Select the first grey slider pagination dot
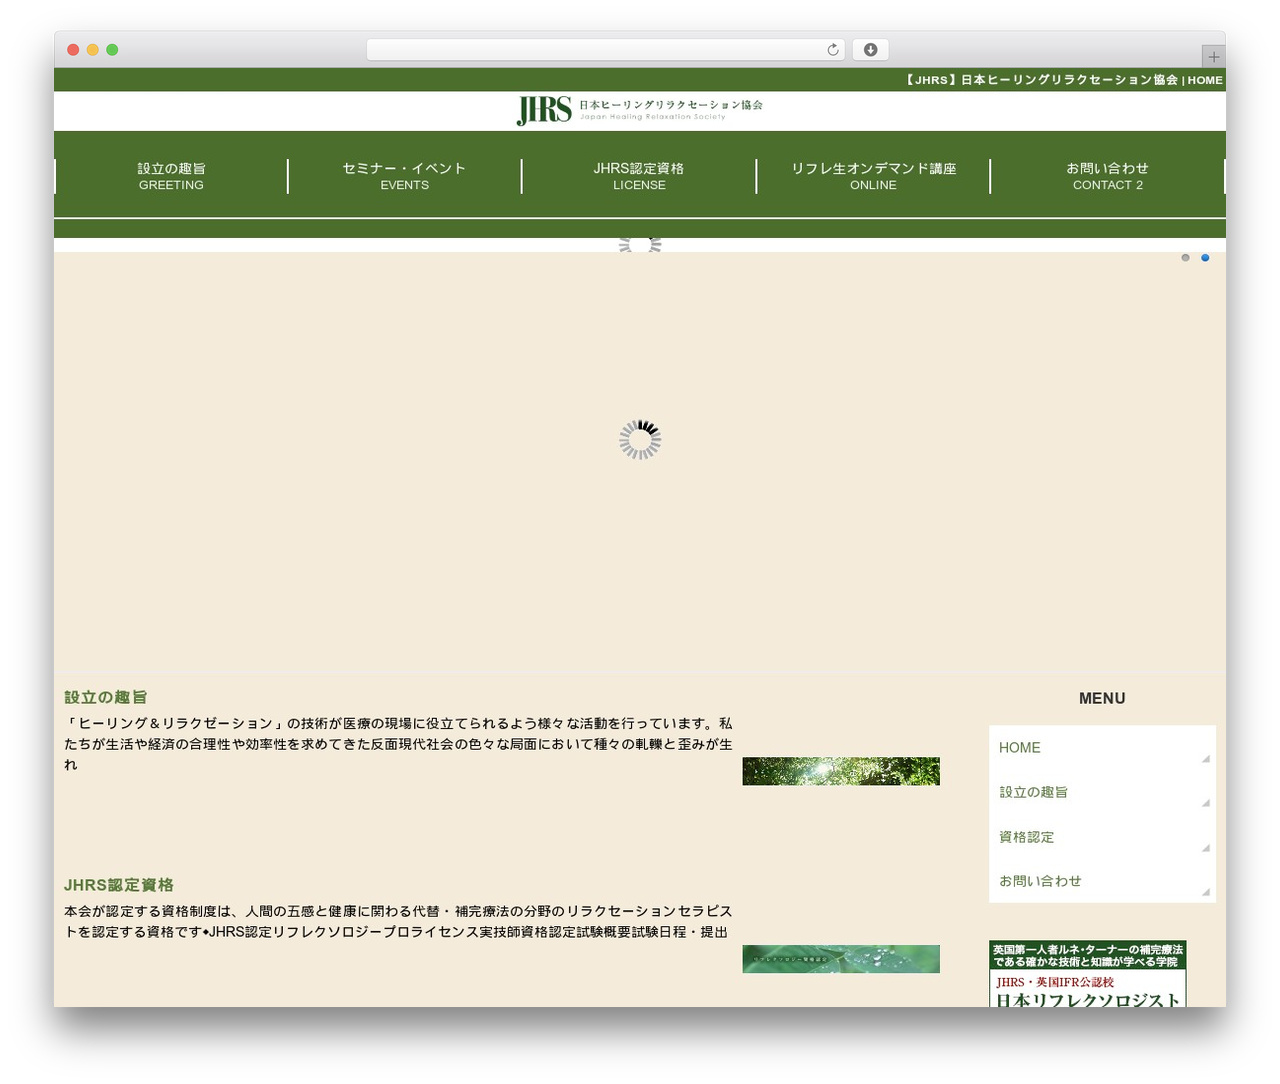The image size is (1280, 1084). click(1185, 258)
